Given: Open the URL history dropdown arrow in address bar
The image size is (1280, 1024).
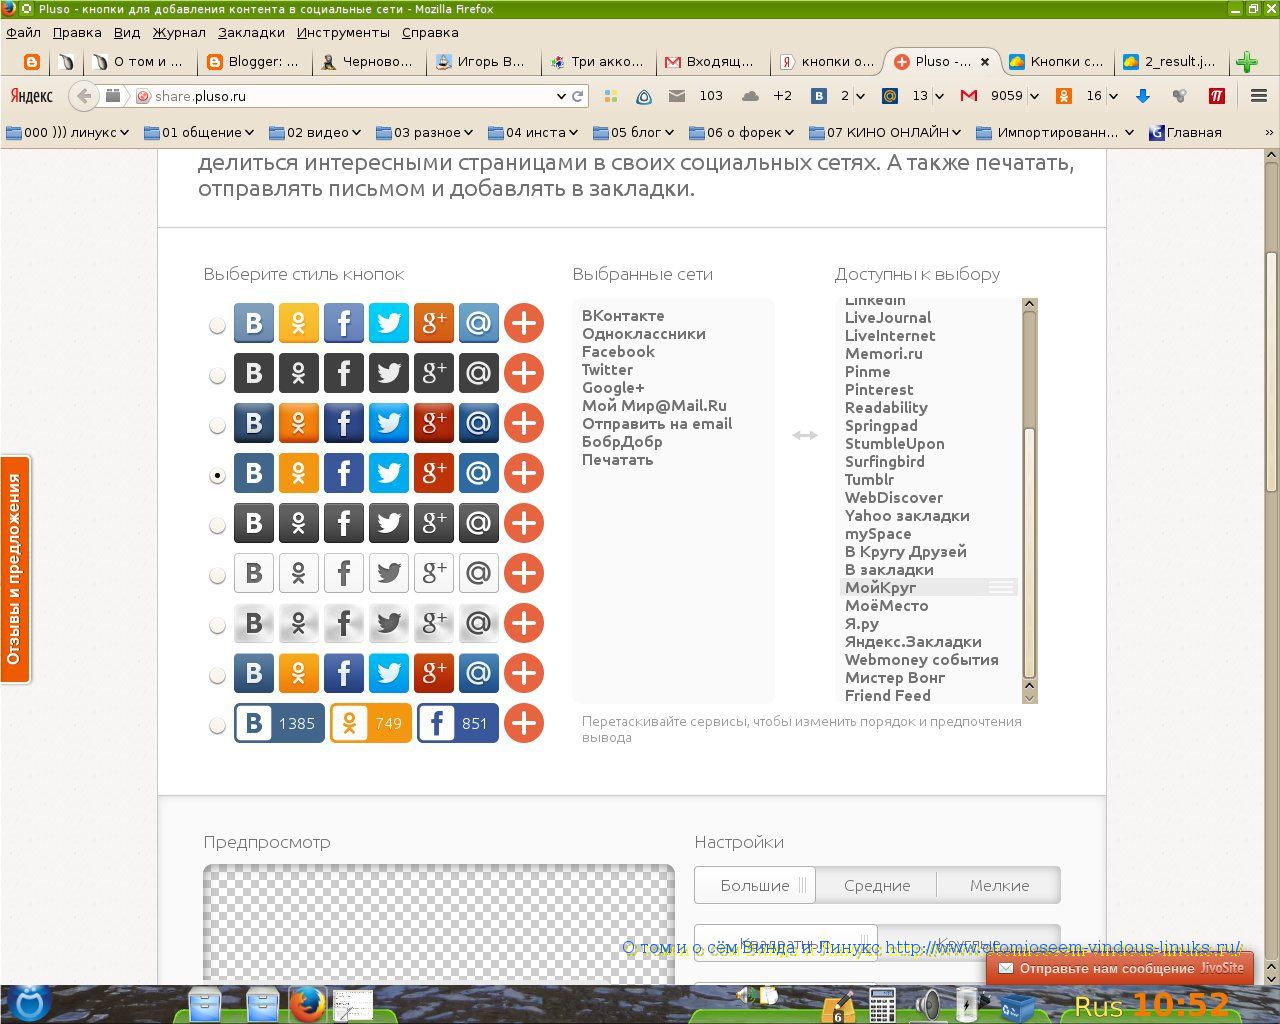Looking at the screenshot, I should coord(561,96).
